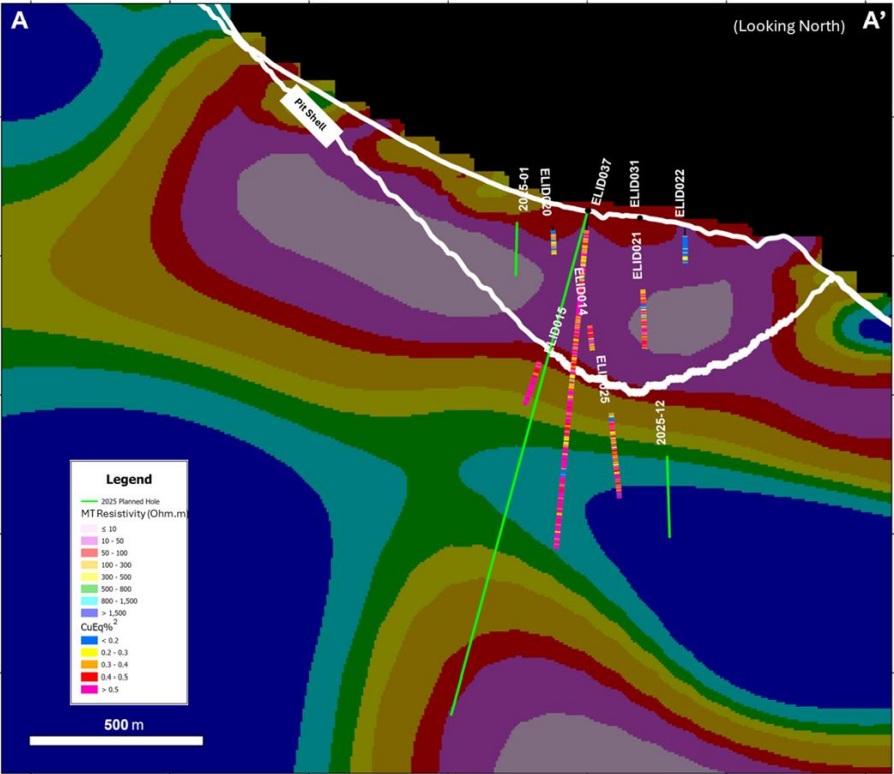
Task: Choose the 0.4 - 0.5 CuEq% red swatch
Action: tap(90, 677)
